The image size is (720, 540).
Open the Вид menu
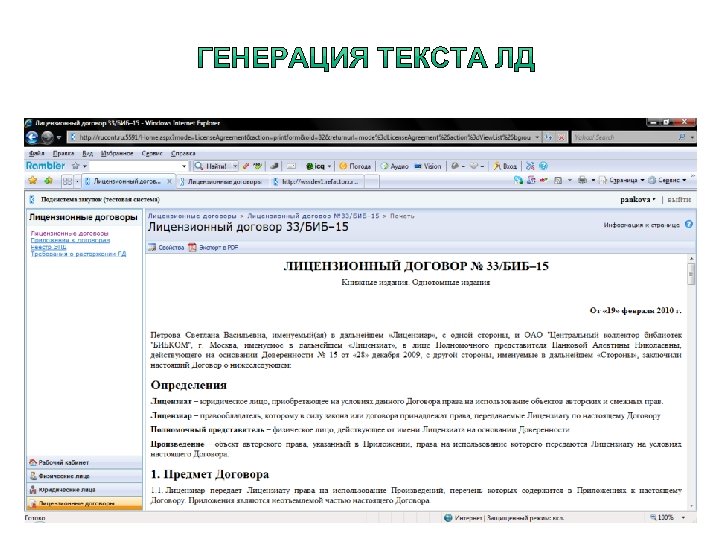coord(87,153)
